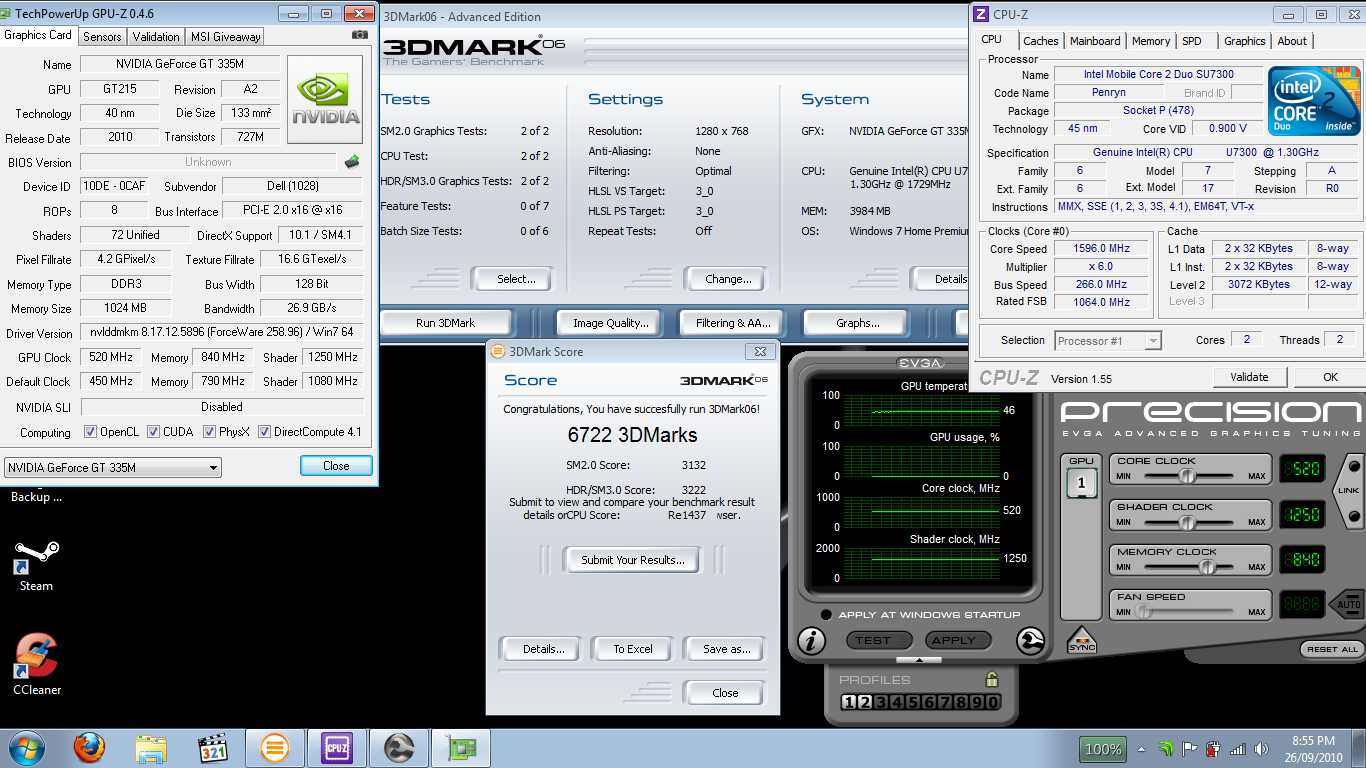Open EVGA Precision information button
The width and height of the screenshot is (1366, 768).
[811, 640]
